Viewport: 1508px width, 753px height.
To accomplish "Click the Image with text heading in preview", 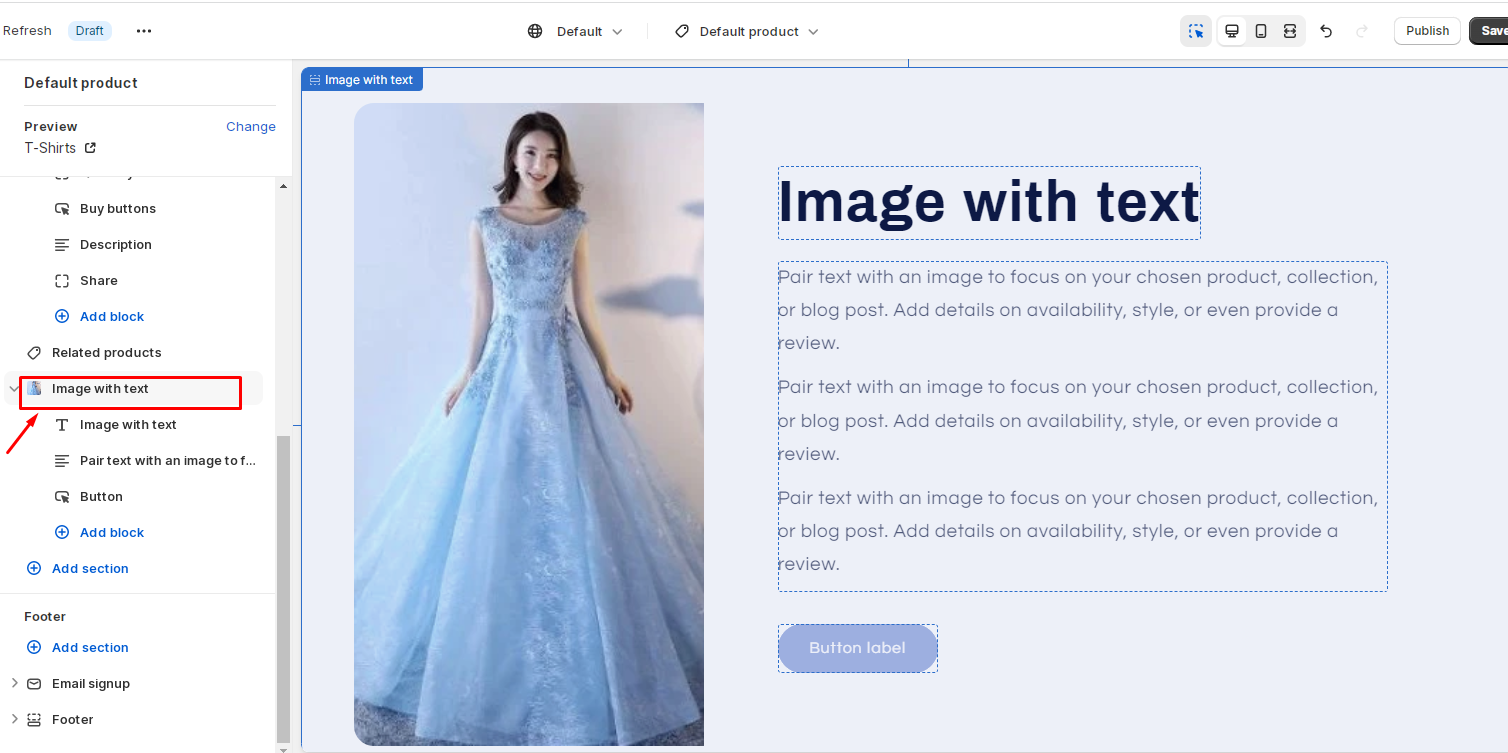I will pyautogui.click(x=989, y=203).
